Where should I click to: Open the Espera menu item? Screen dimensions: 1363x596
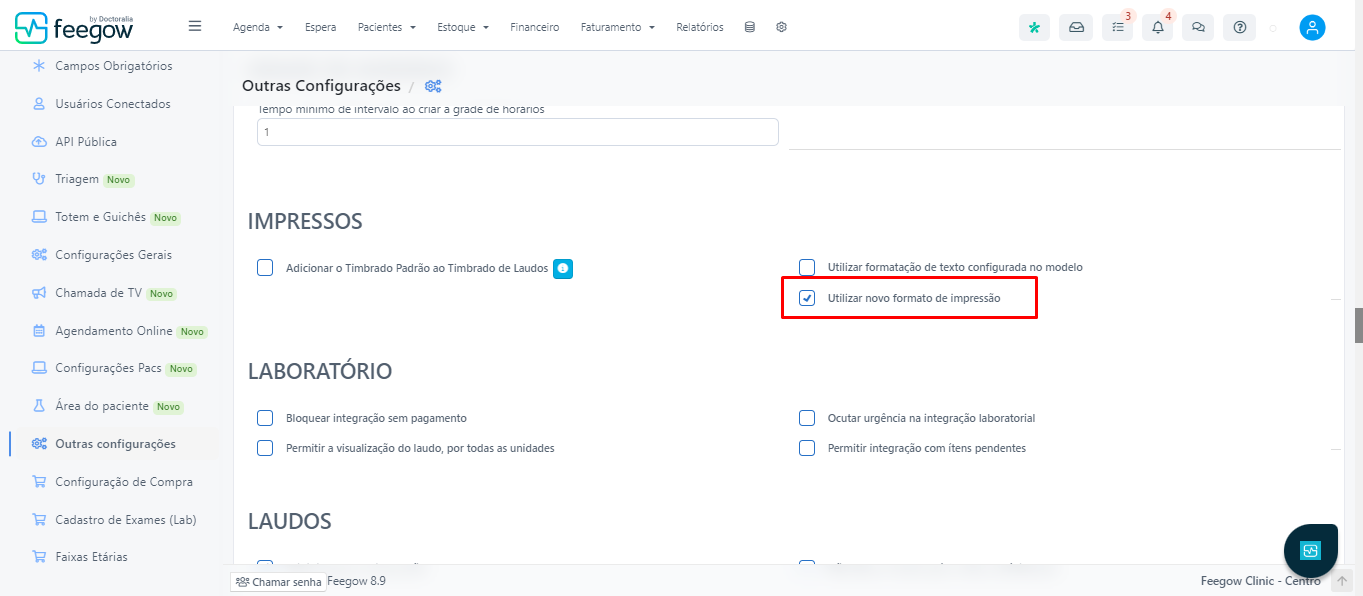pyautogui.click(x=321, y=27)
